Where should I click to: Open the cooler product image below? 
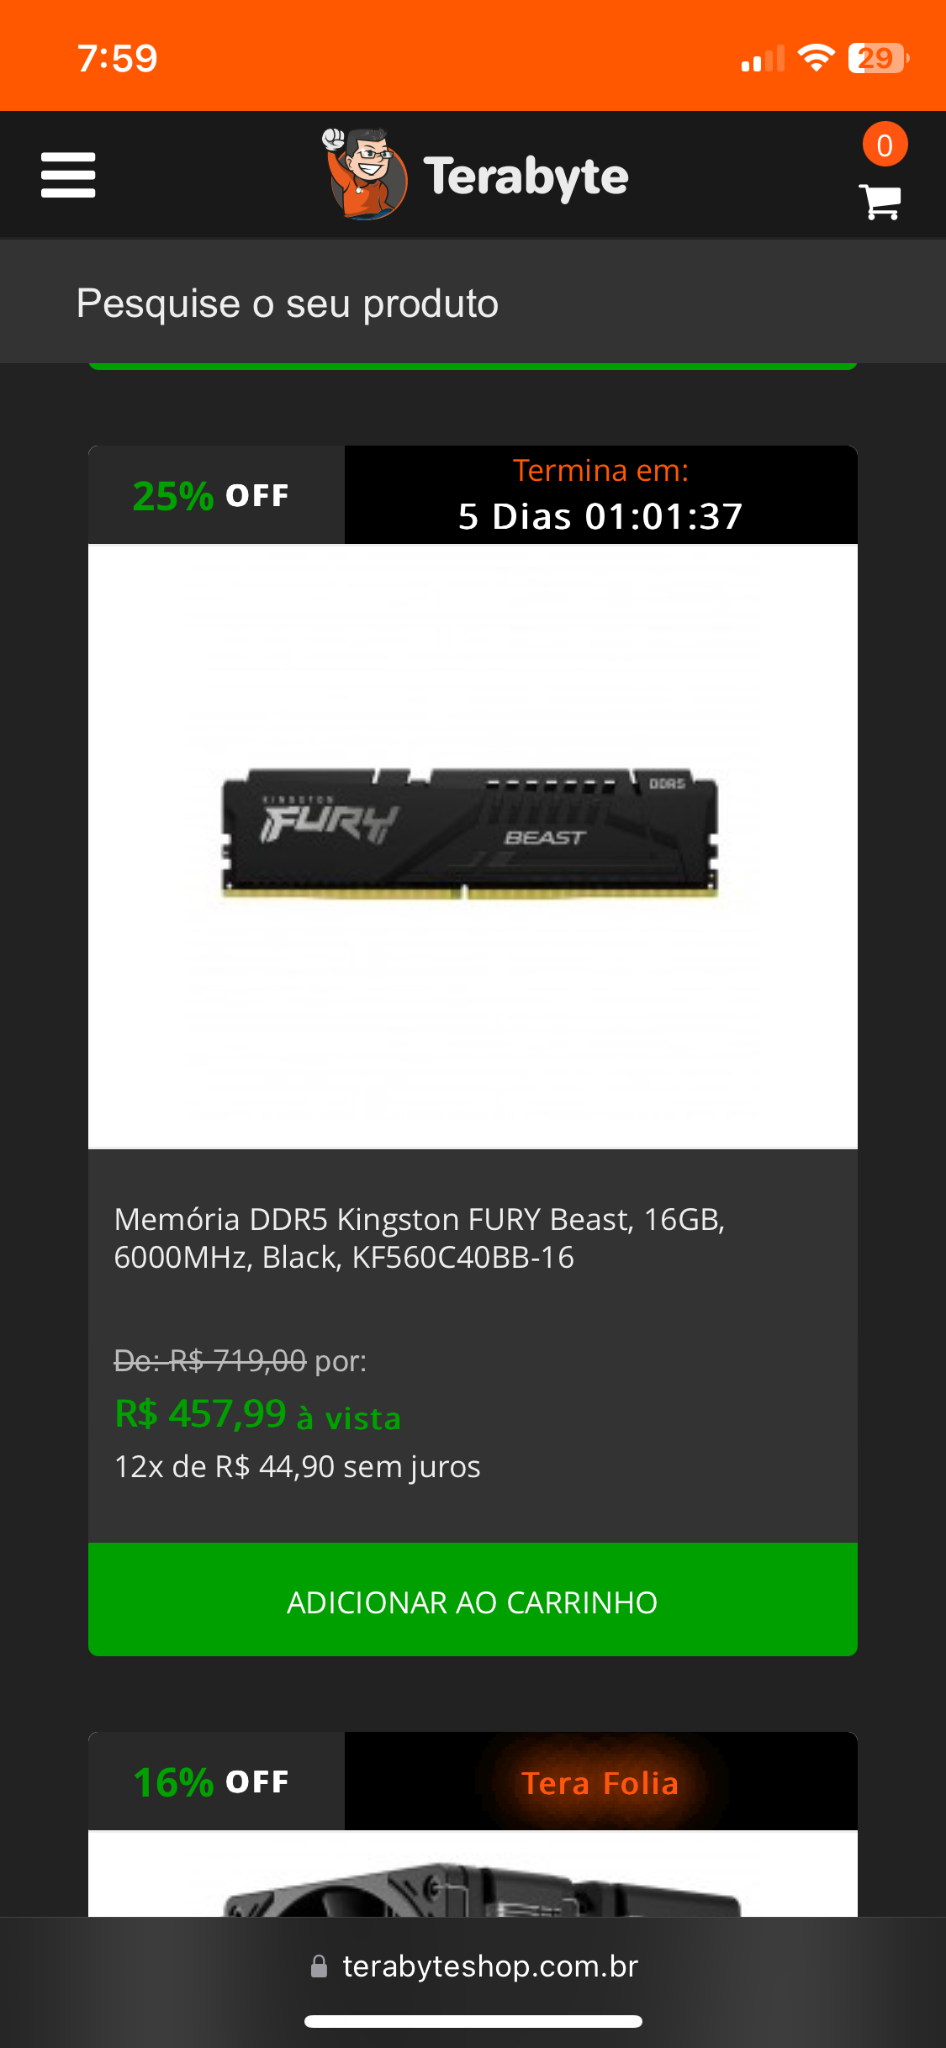pos(473,1874)
